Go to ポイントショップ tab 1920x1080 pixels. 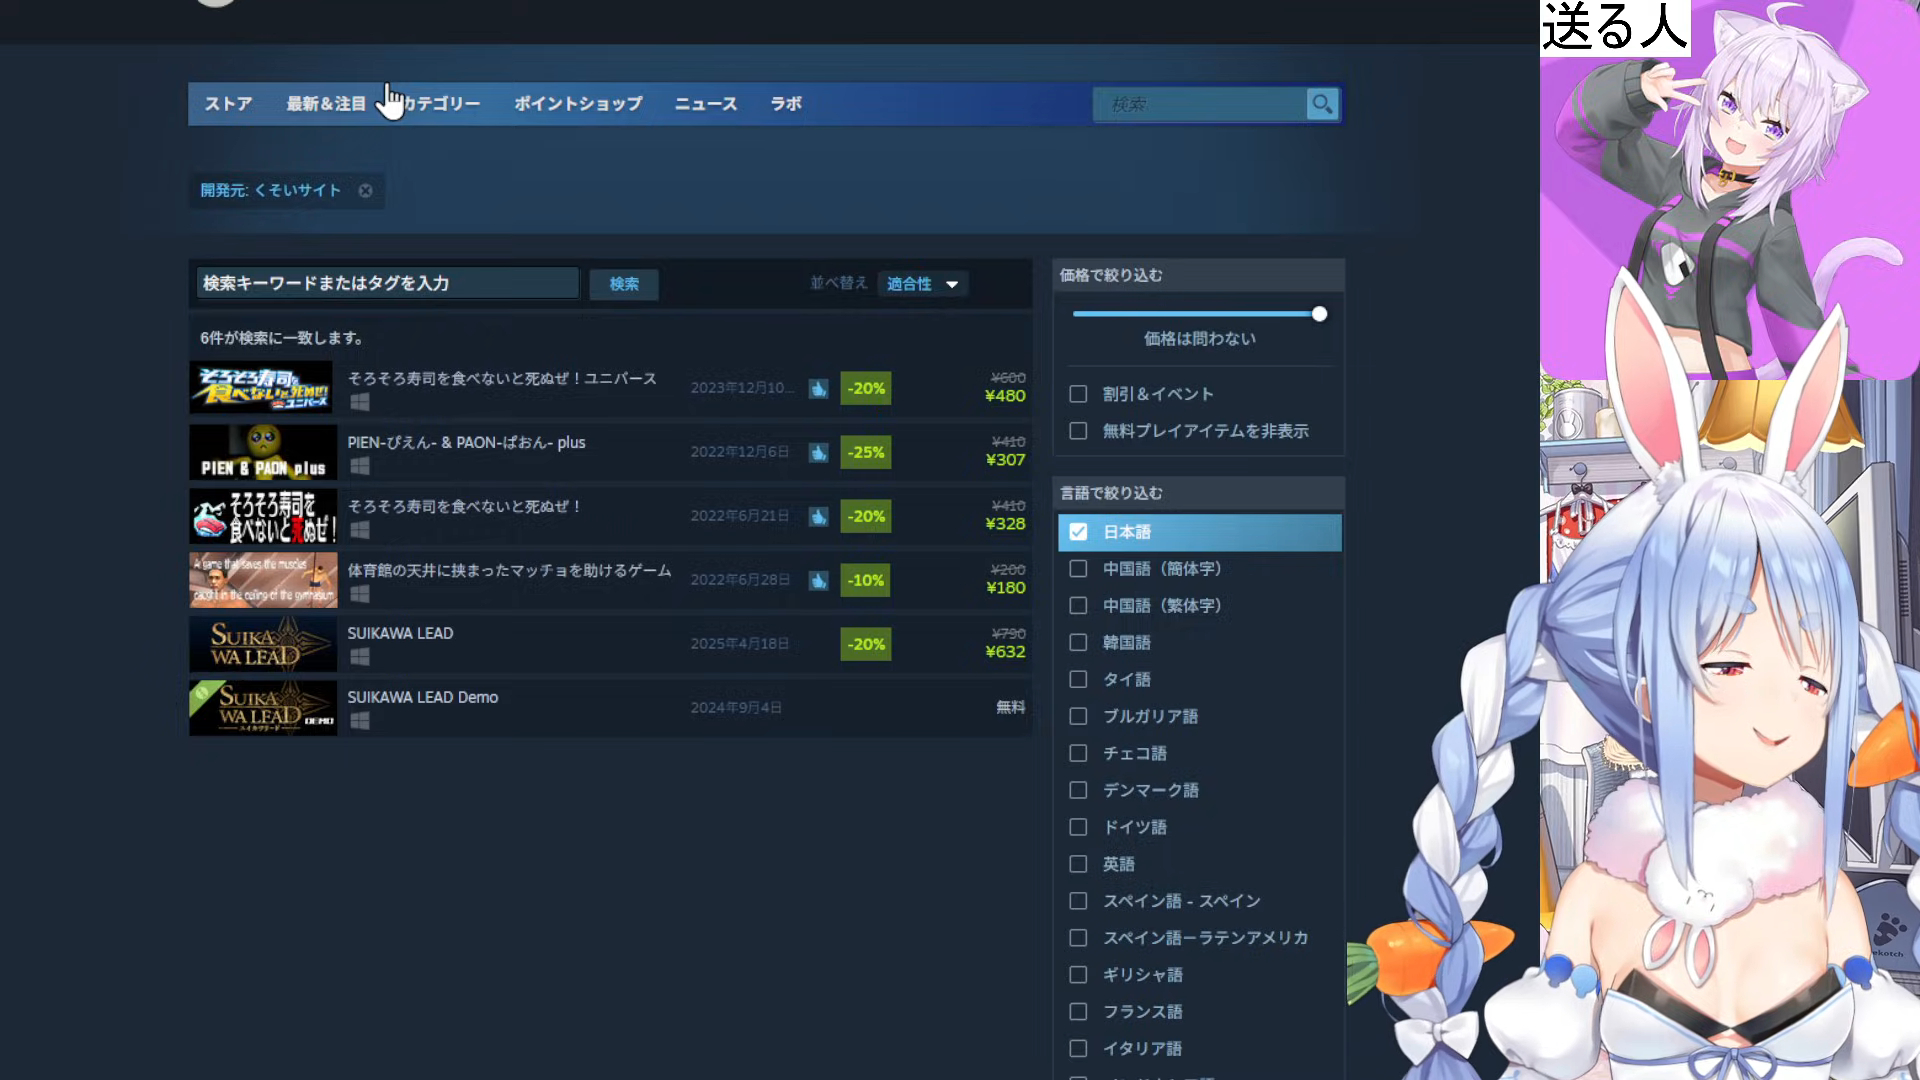578,104
